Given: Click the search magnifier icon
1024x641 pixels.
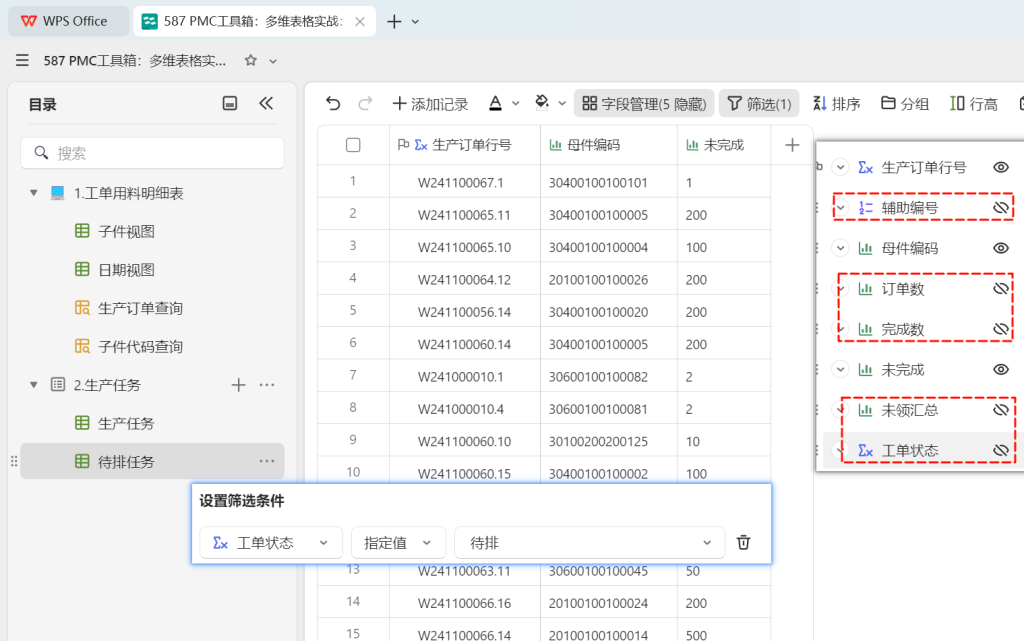Looking at the screenshot, I should point(41,153).
